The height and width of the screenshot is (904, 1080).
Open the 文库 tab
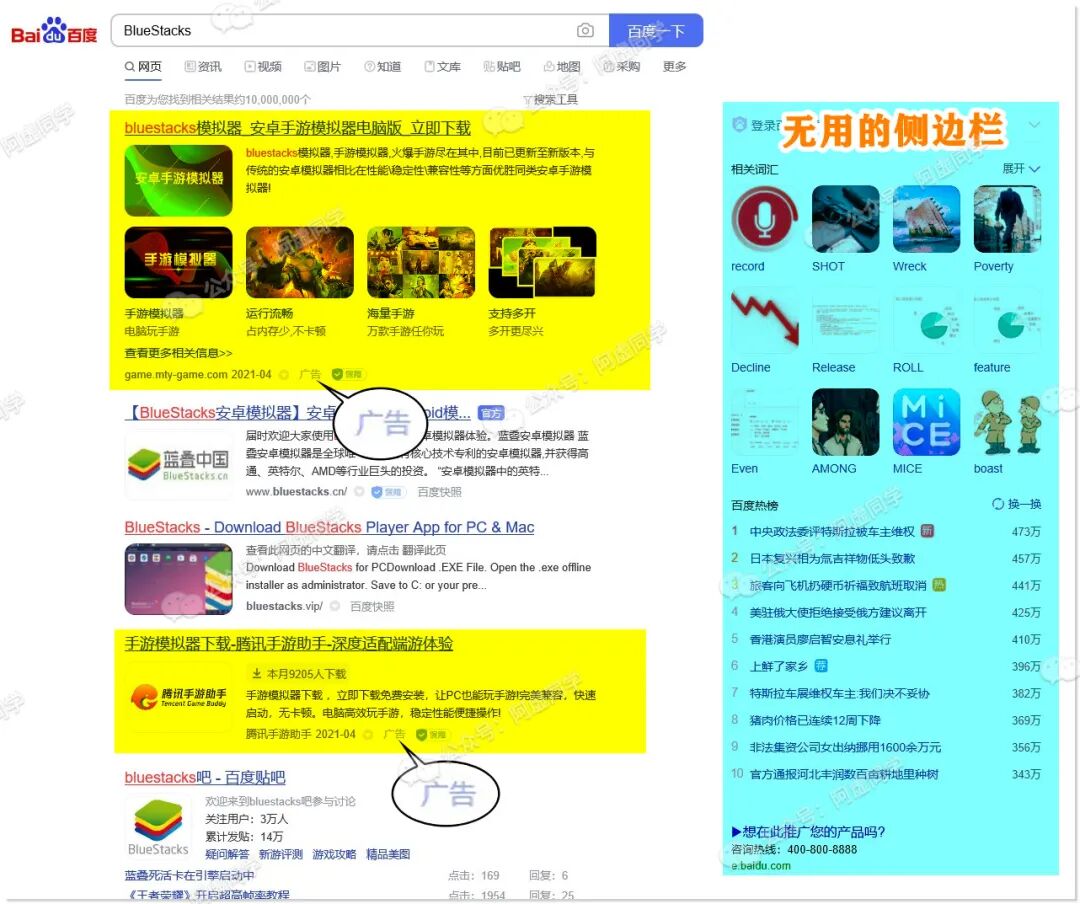tap(442, 66)
